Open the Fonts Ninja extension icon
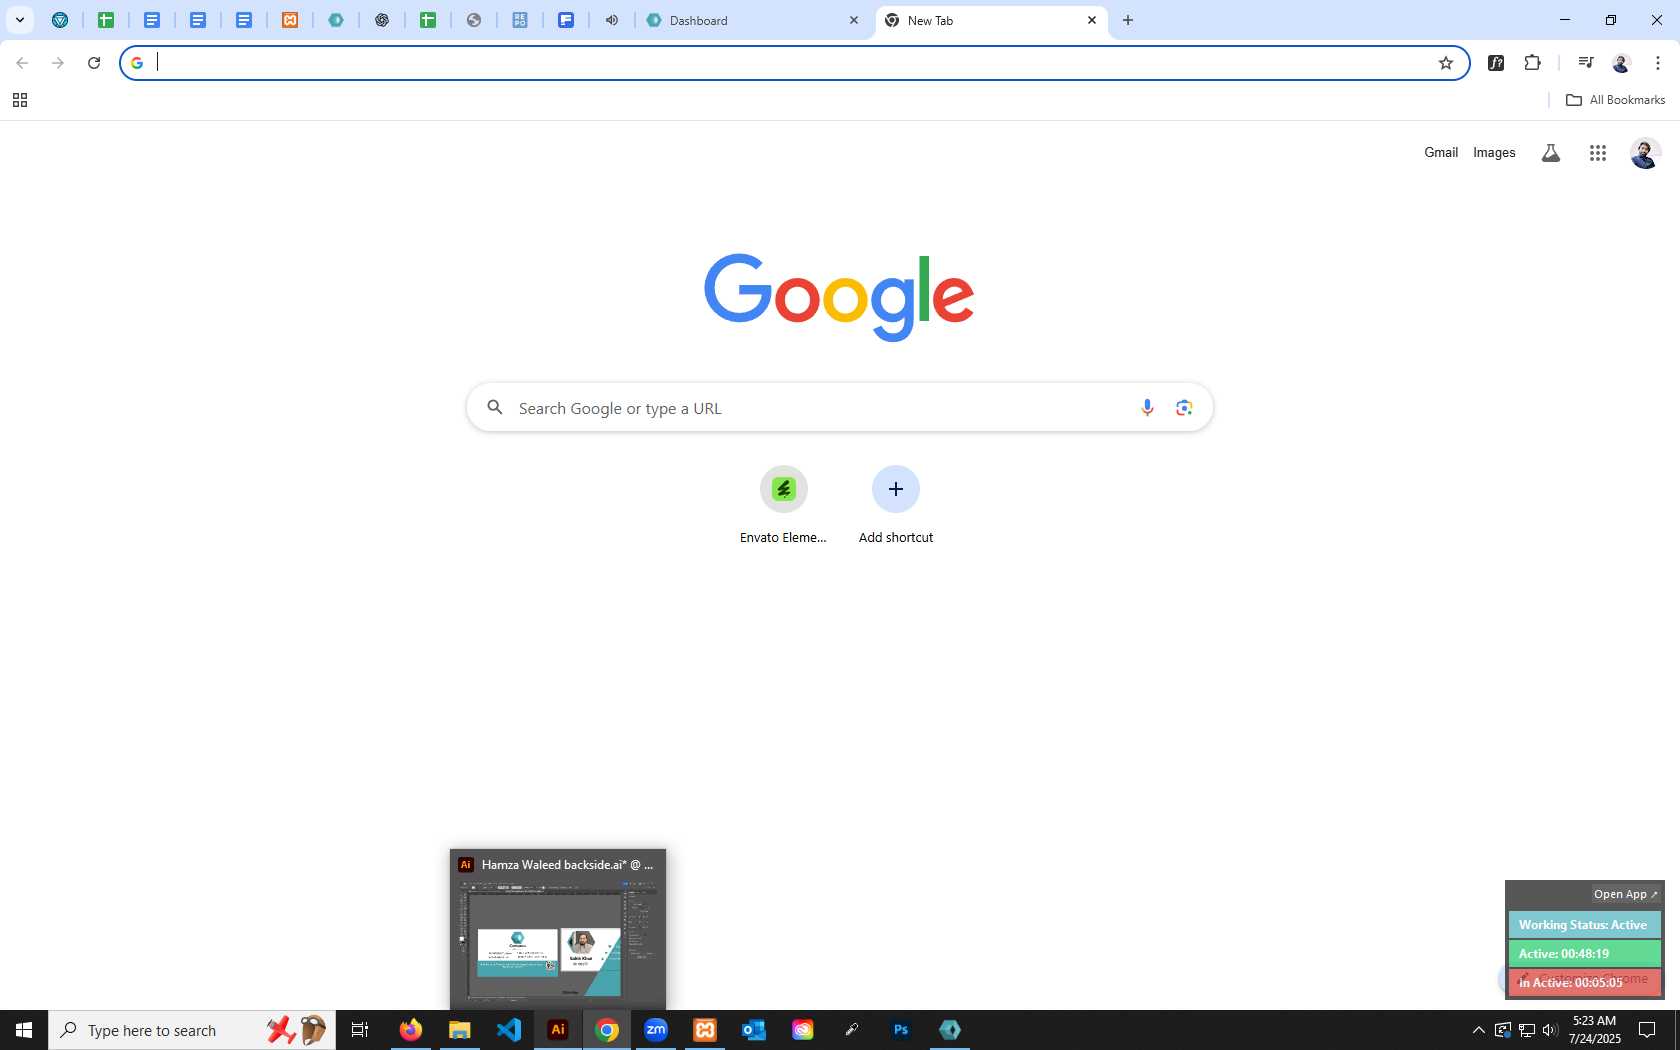1680x1050 pixels. (1496, 63)
